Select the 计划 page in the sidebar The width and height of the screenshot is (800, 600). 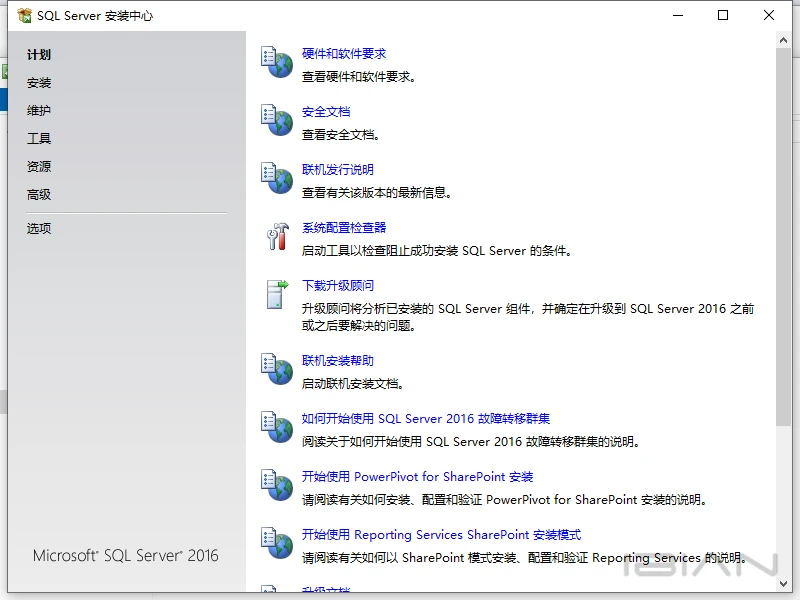pos(39,55)
